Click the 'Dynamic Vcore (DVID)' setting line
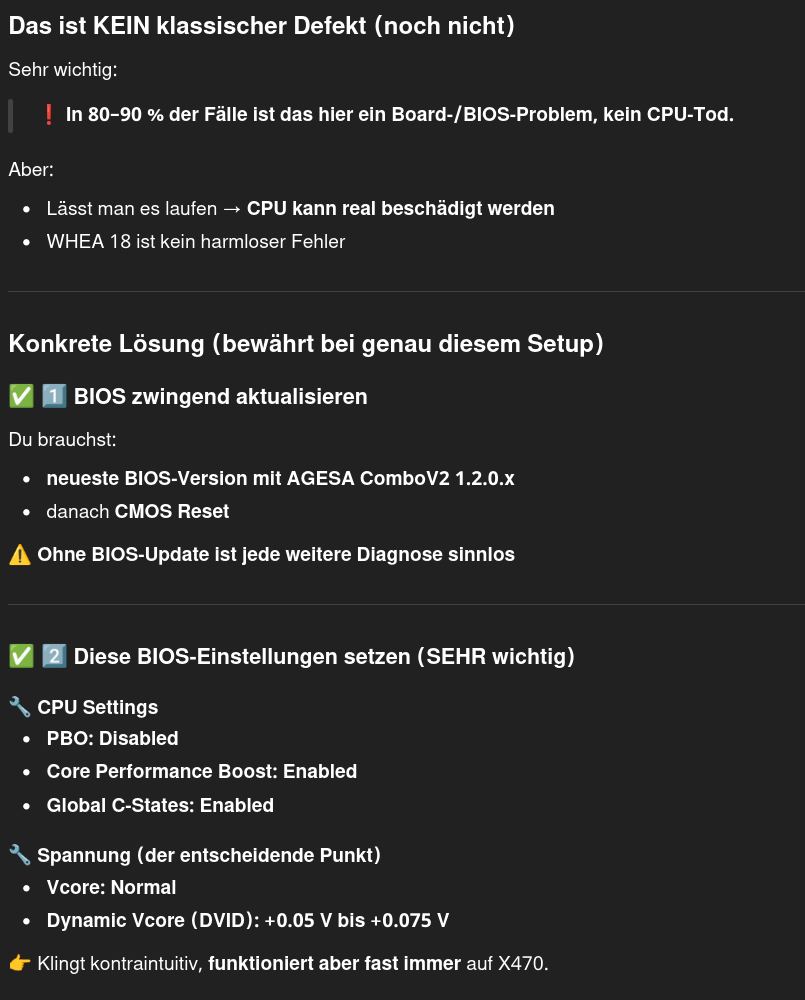The image size is (805, 1000). click(247, 921)
